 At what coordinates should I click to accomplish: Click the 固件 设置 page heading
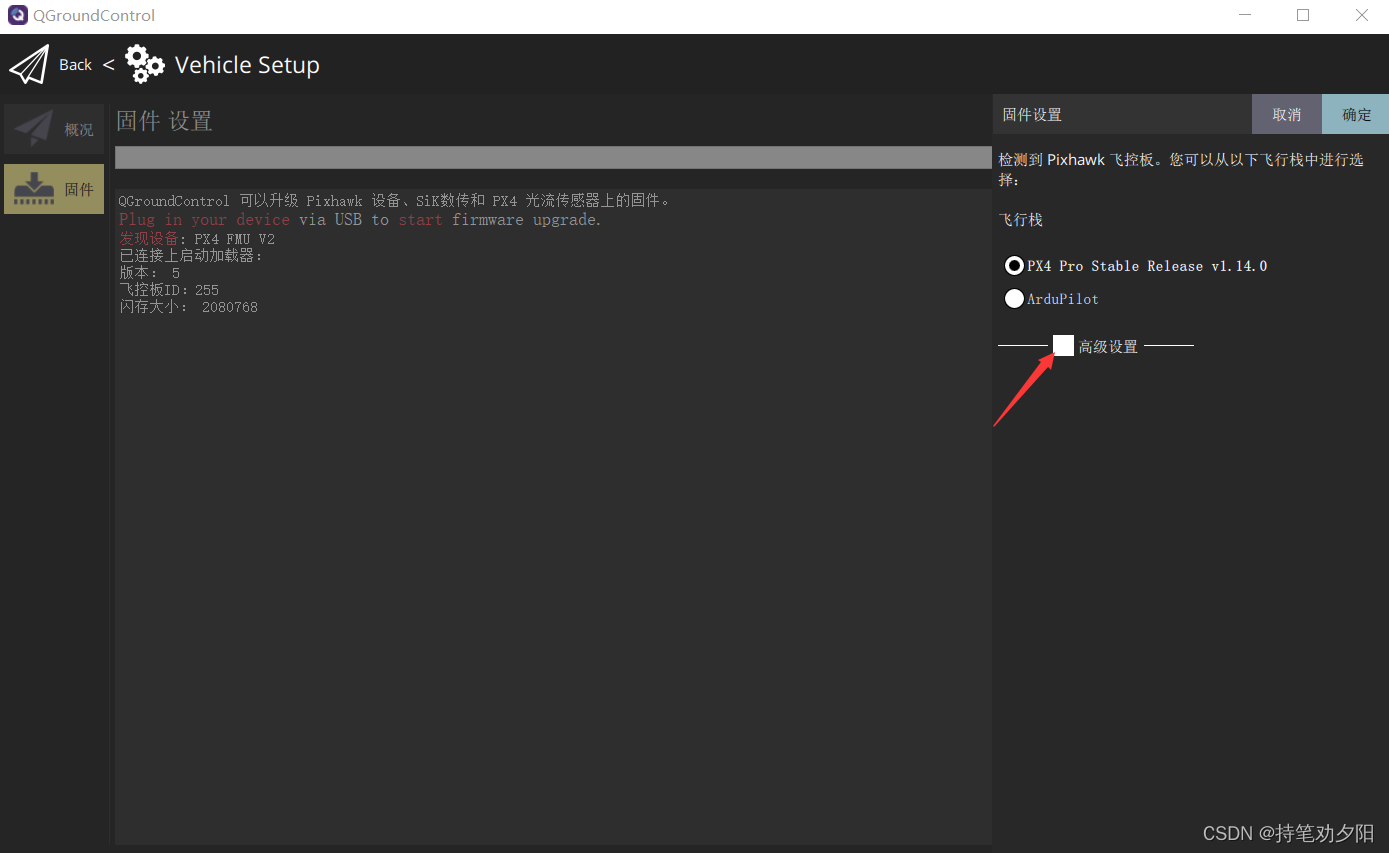[164, 122]
